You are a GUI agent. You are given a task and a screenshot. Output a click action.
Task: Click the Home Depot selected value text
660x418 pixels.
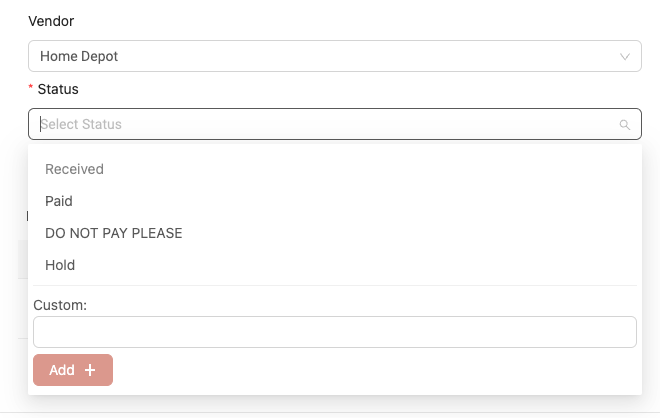[x=79, y=56]
